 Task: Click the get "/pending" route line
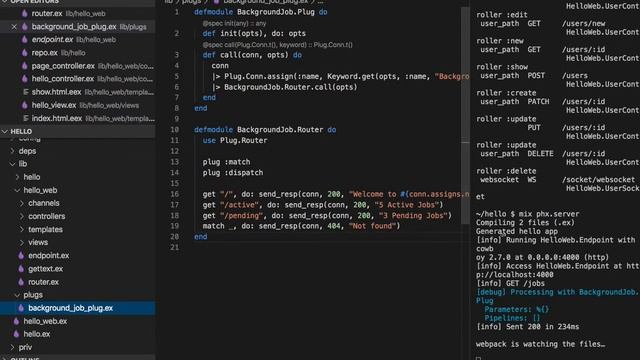point(327,216)
